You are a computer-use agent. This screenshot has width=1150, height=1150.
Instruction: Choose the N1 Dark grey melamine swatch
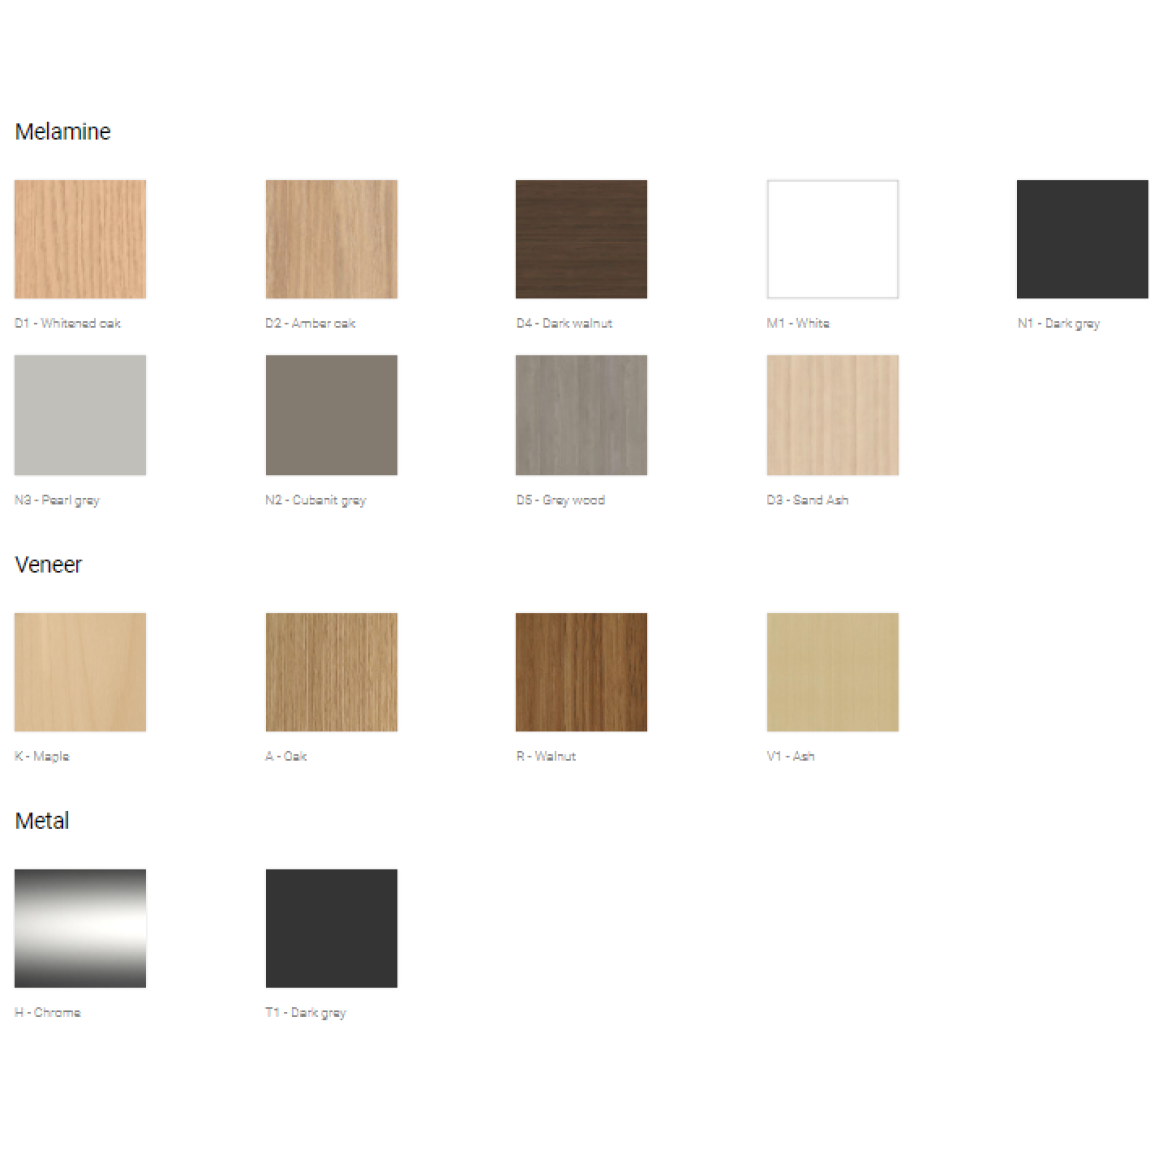[x=1082, y=239]
